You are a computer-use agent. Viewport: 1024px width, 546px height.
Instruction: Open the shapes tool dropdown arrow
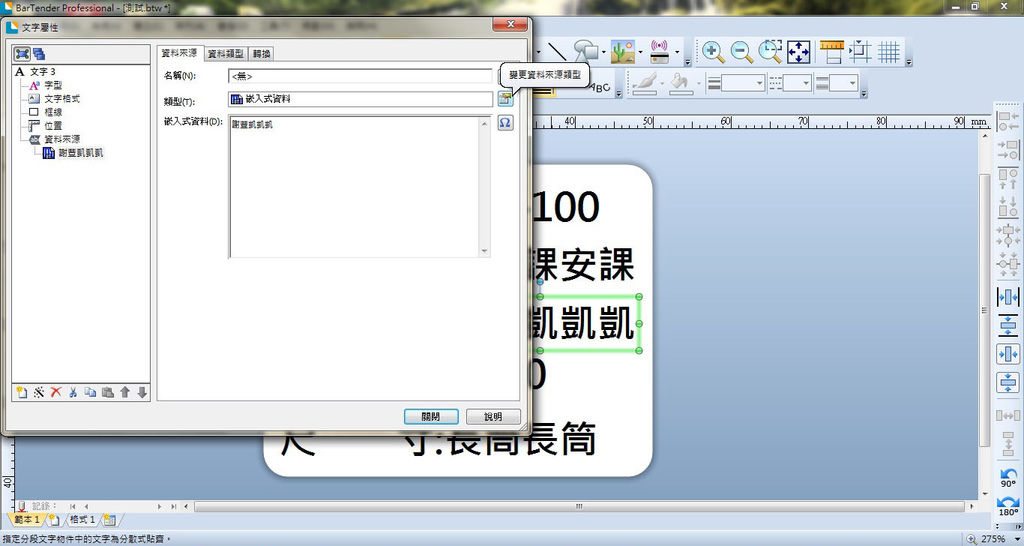[604, 52]
